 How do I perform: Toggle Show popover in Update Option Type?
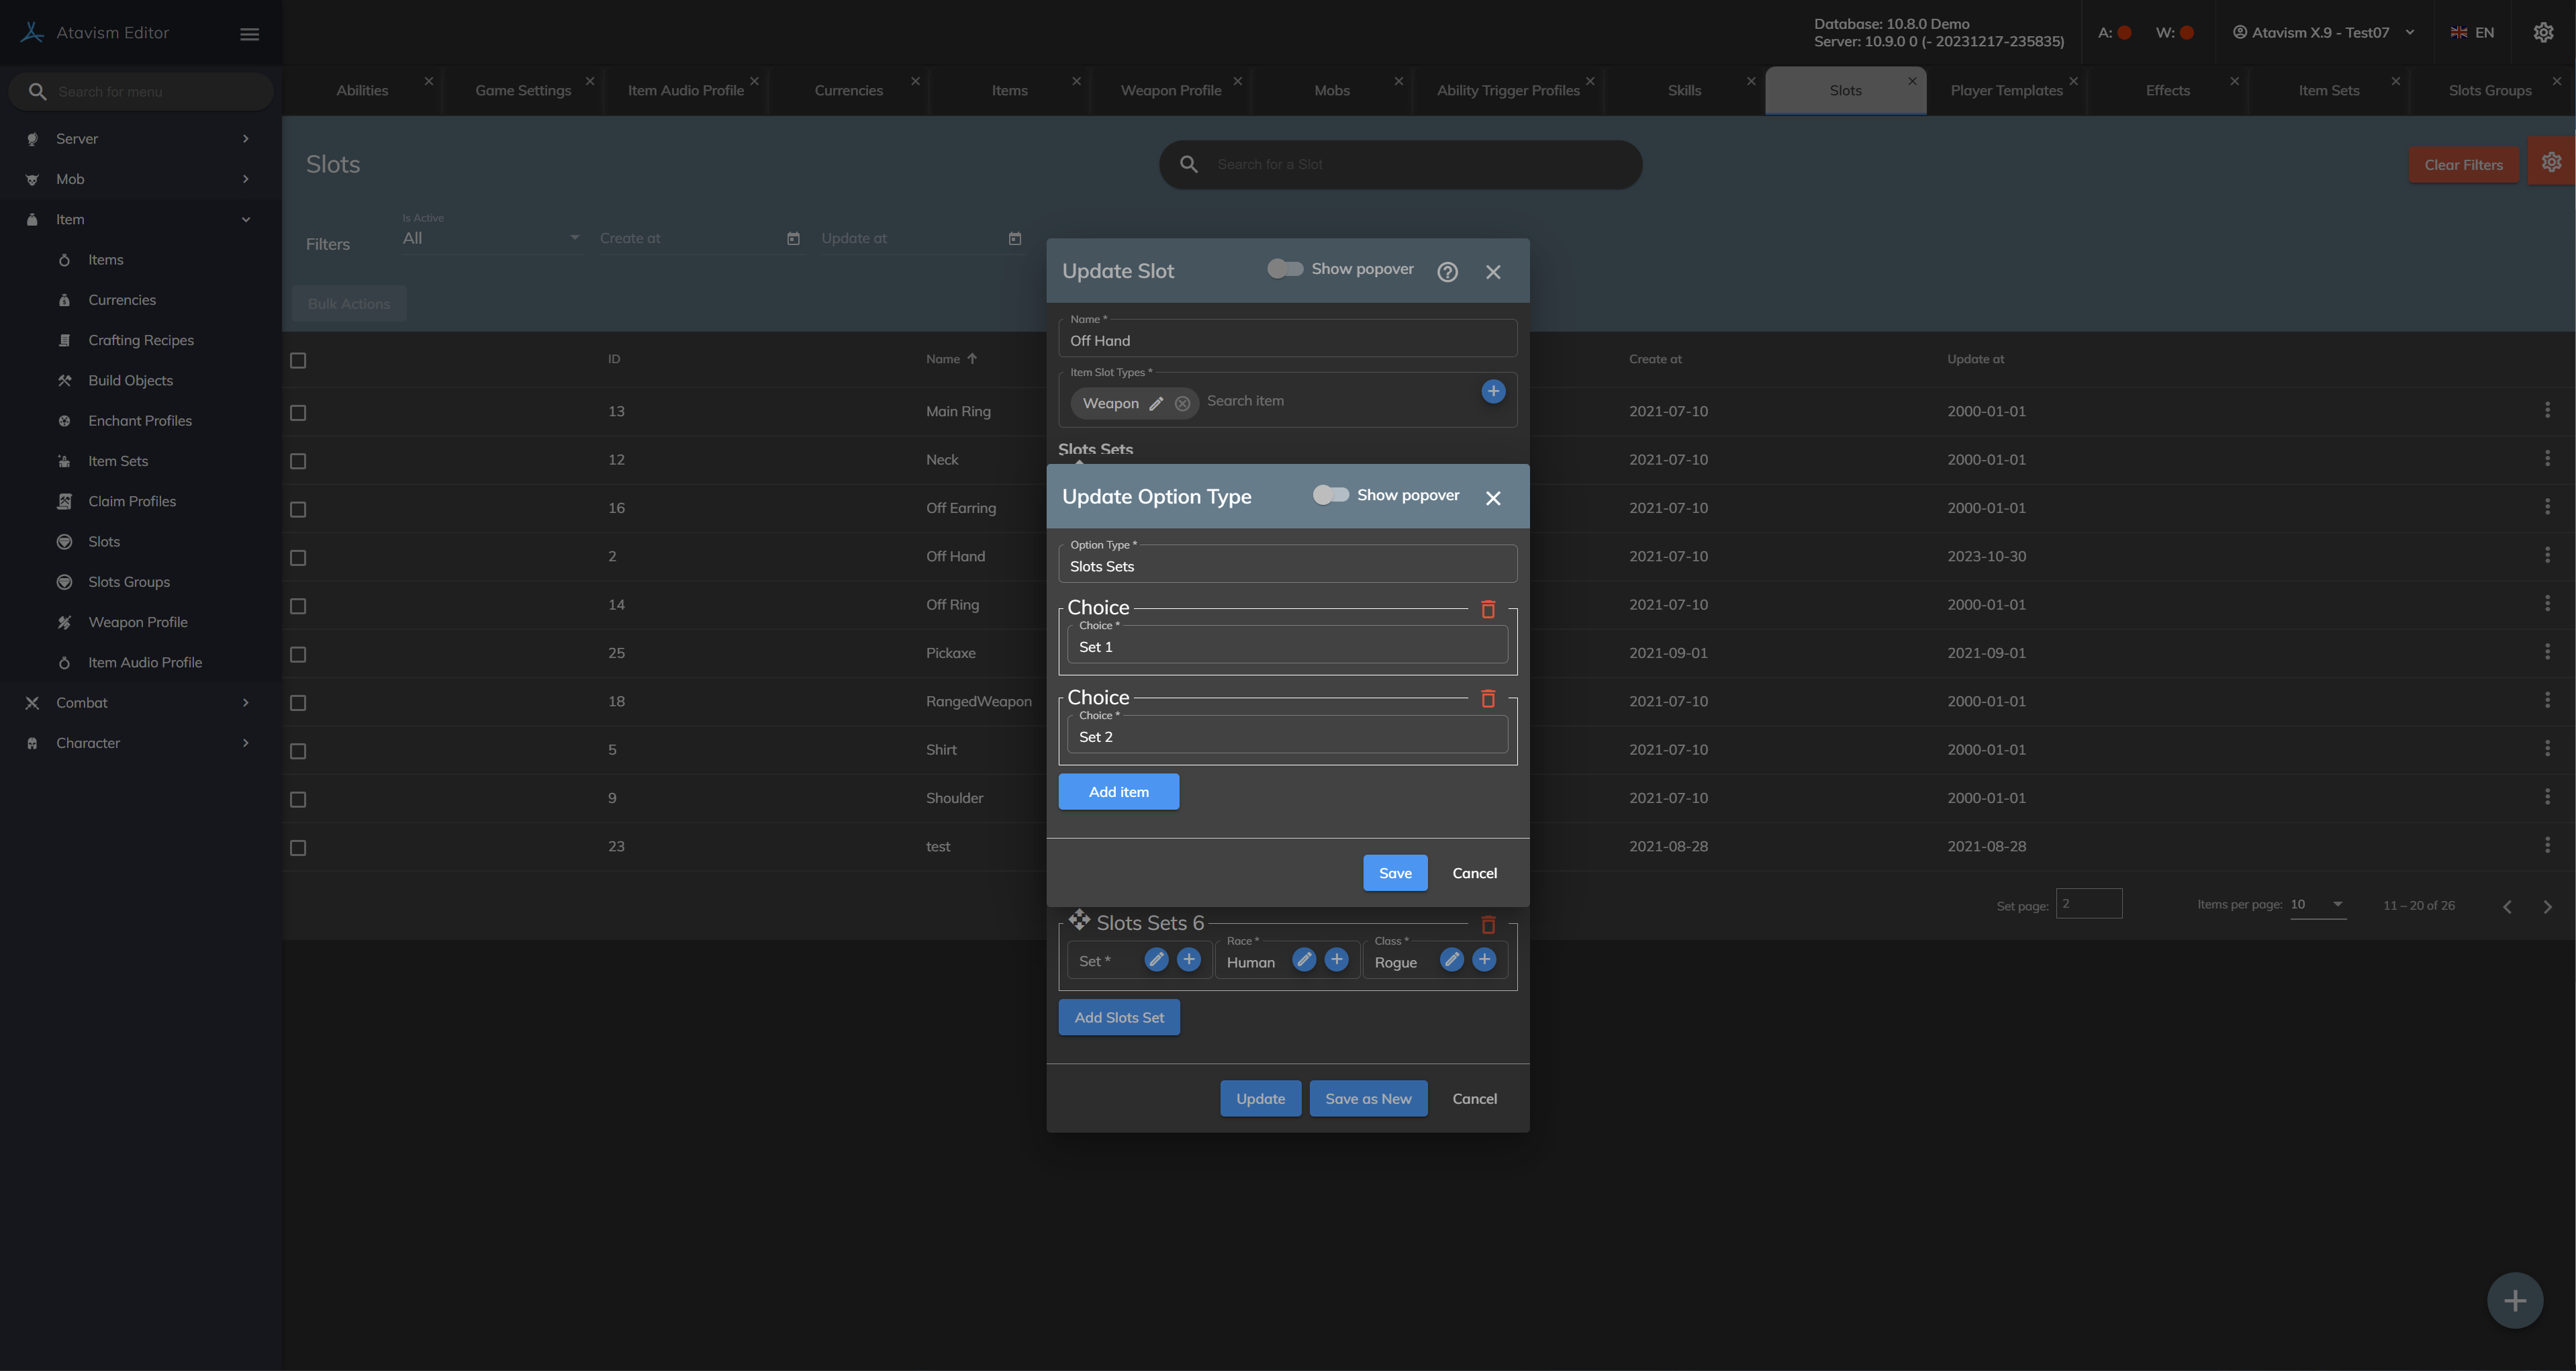pyautogui.click(x=1330, y=495)
